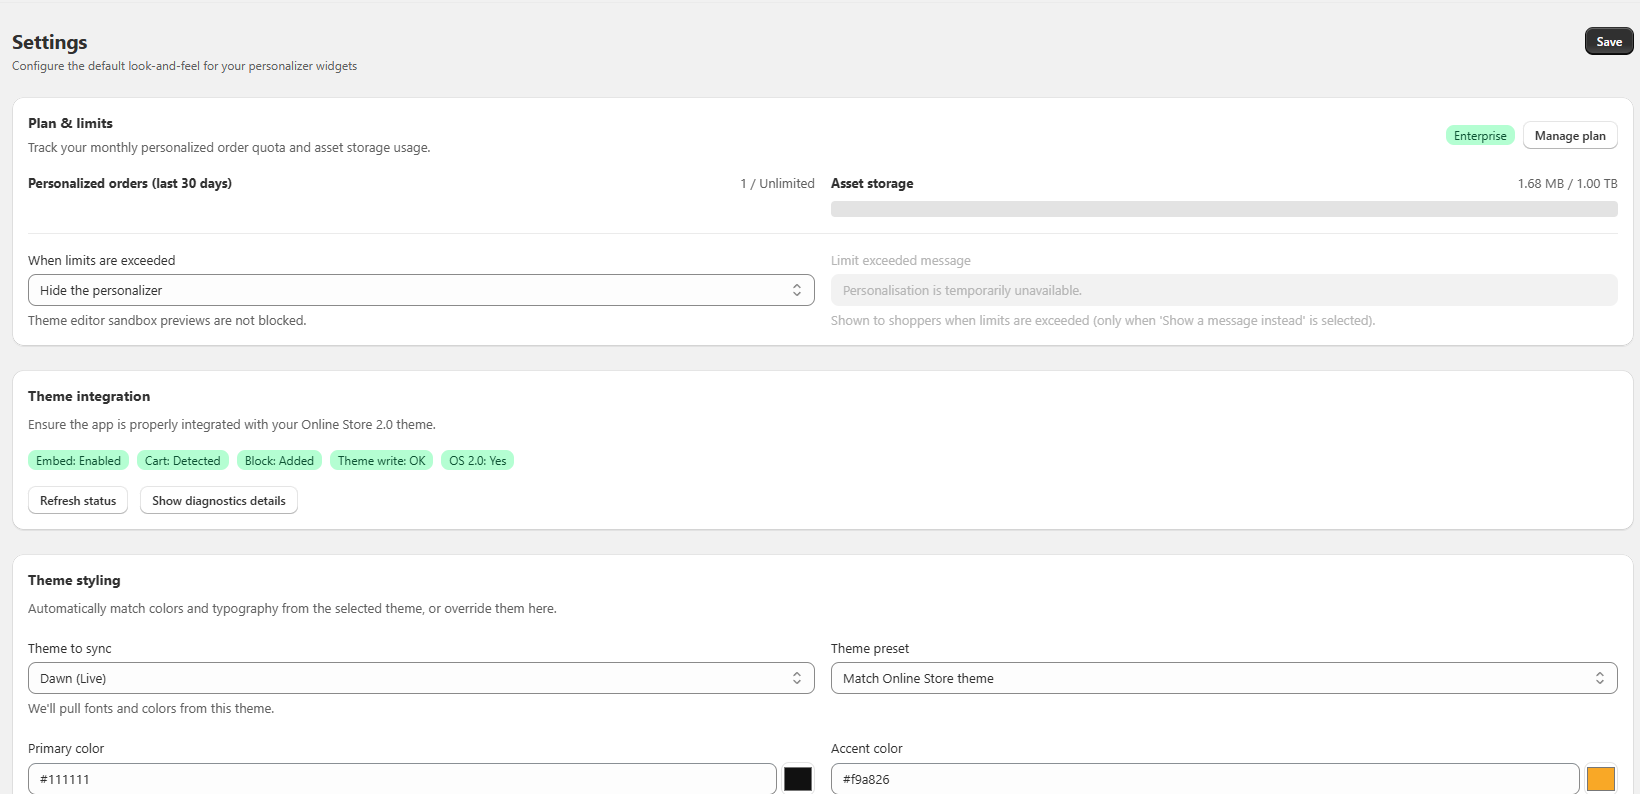This screenshot has height=794, width=1640.
Task: Click the 'Theme write: OK' badge
Action: coord(381,461)
